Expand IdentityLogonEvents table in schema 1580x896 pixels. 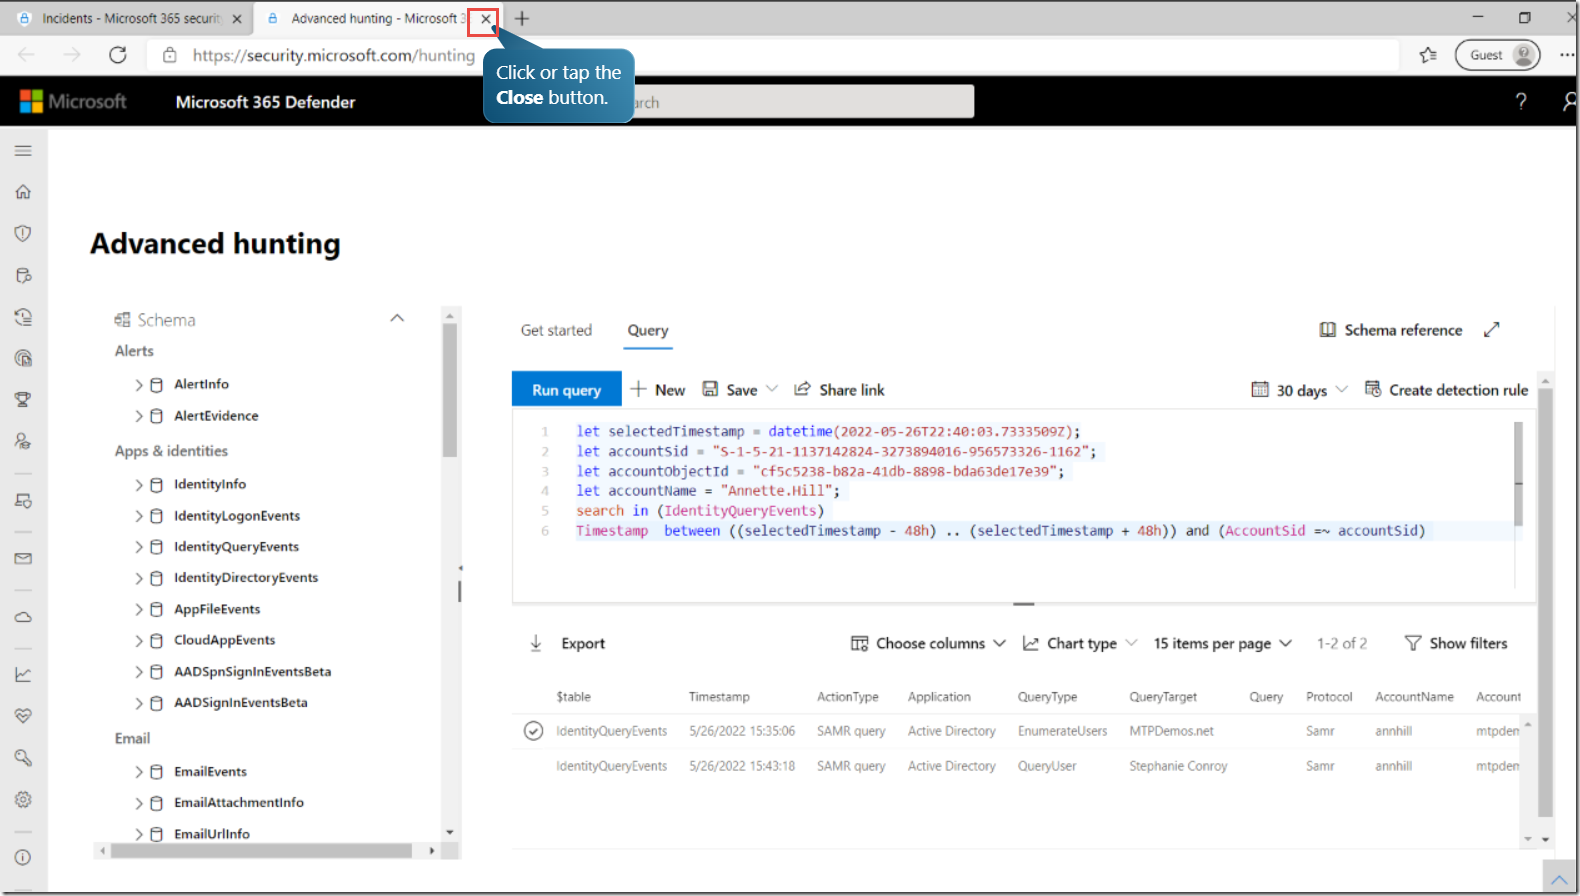click(139, 516)
